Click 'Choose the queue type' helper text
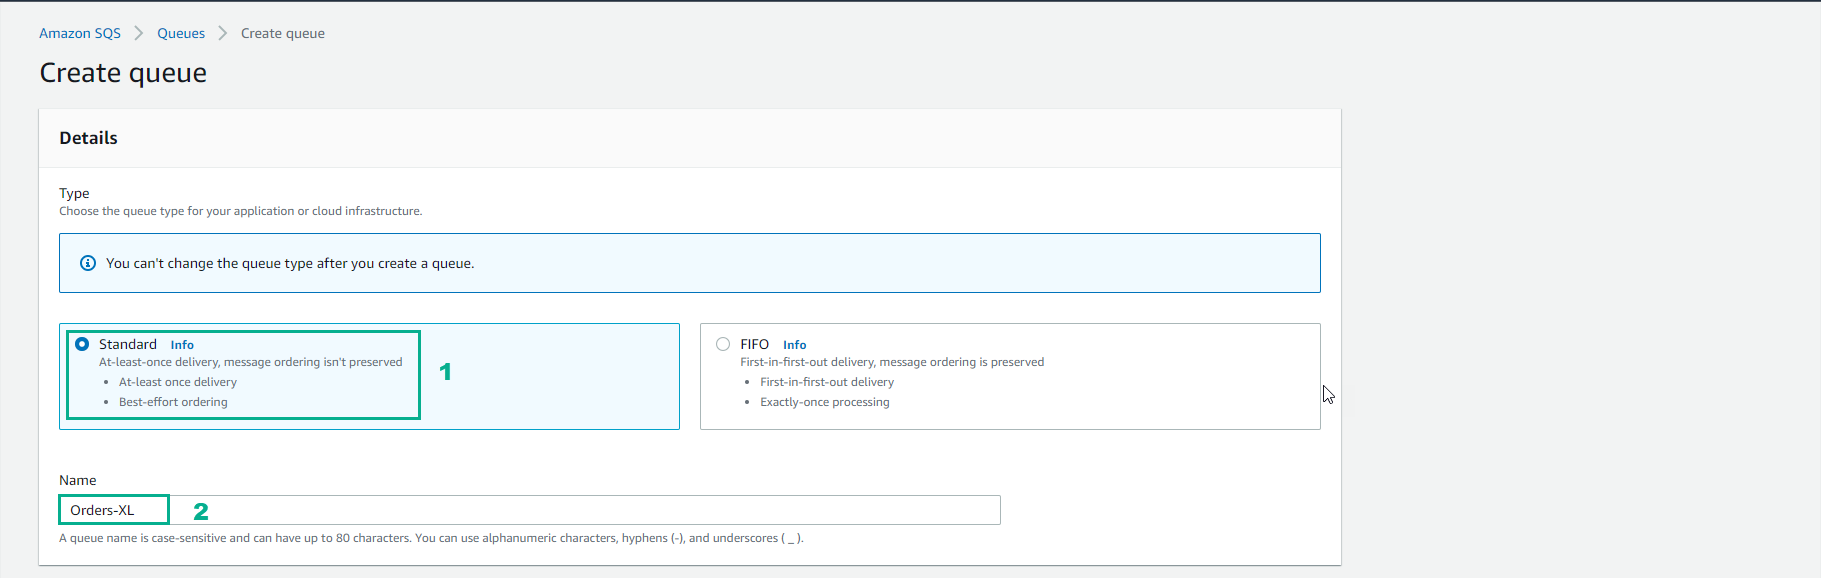The width and height of the screenshot is (1821, 578). (x=240, y=211)
